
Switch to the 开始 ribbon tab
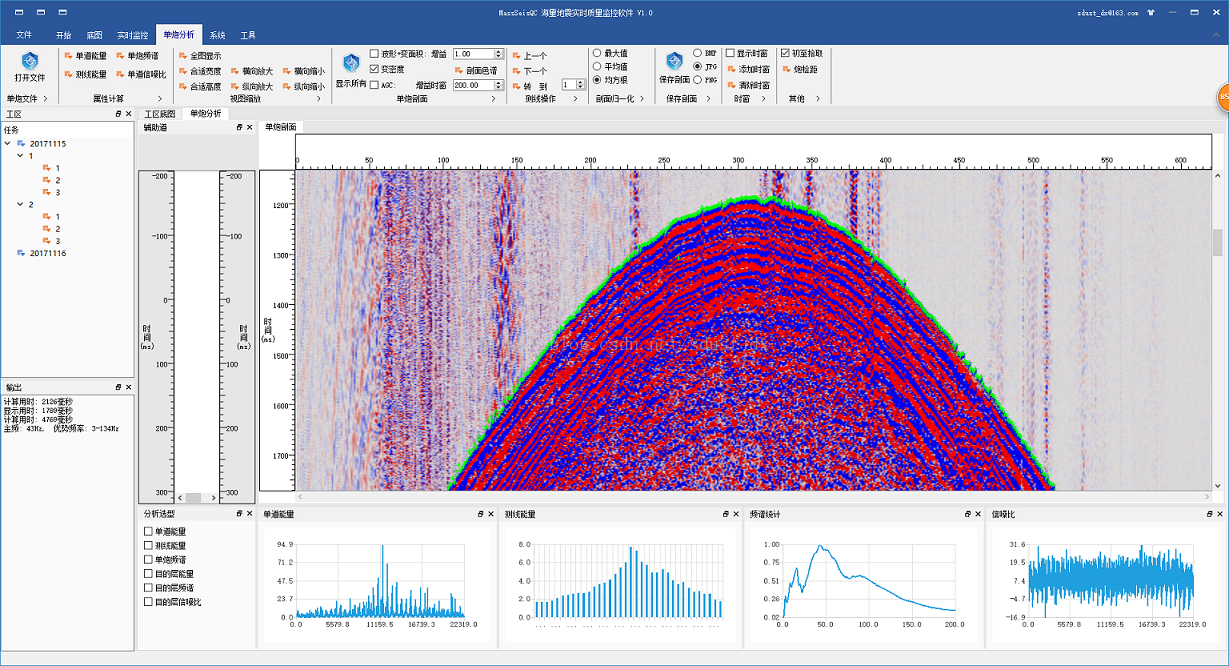tap(64, 35)
